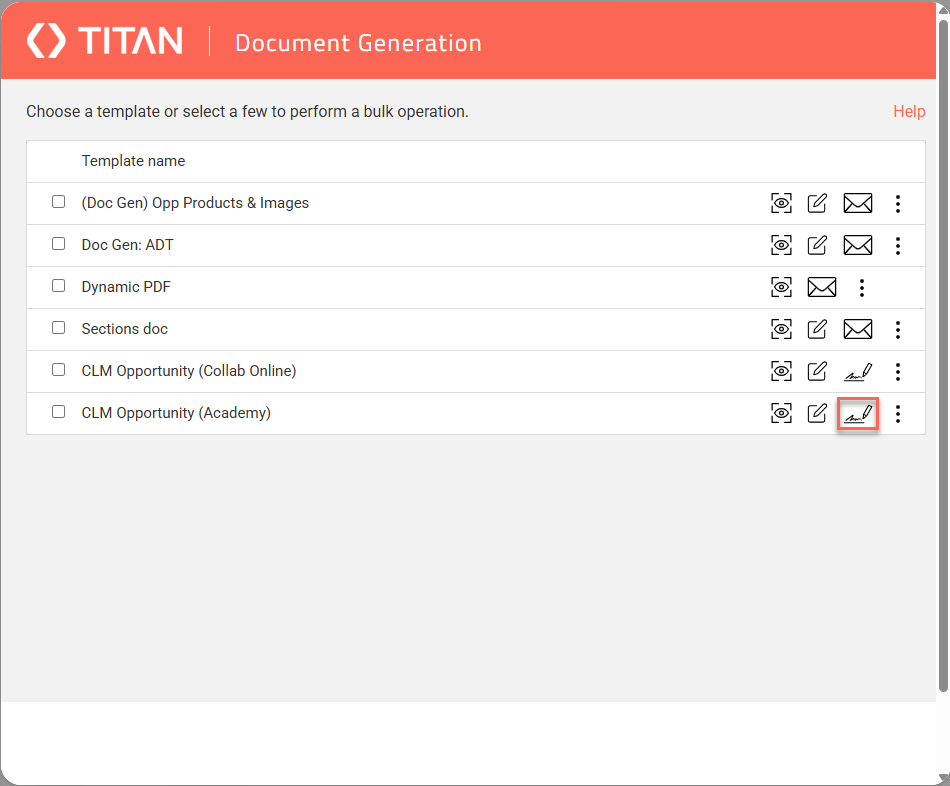Click the edit icon for CLM Opportunity (Academy)
Screen dimensions: 950x786
(x=817, y=413)
